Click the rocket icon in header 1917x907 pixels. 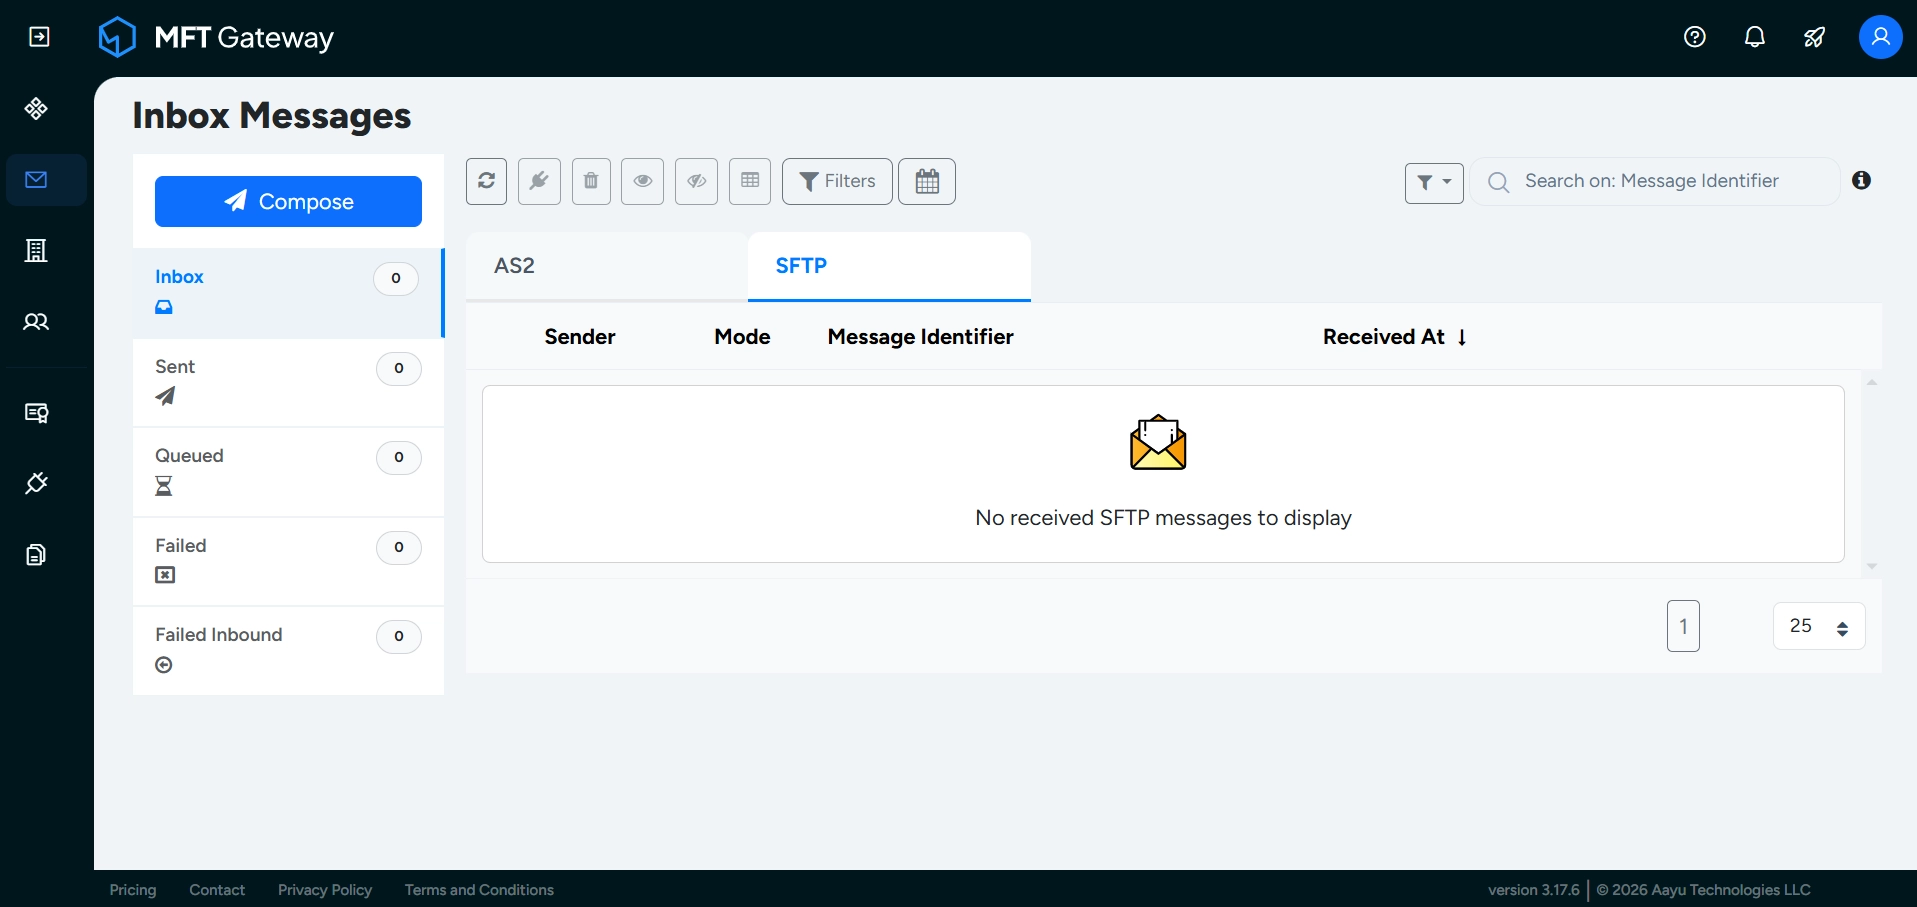(x=1815, y=37)
